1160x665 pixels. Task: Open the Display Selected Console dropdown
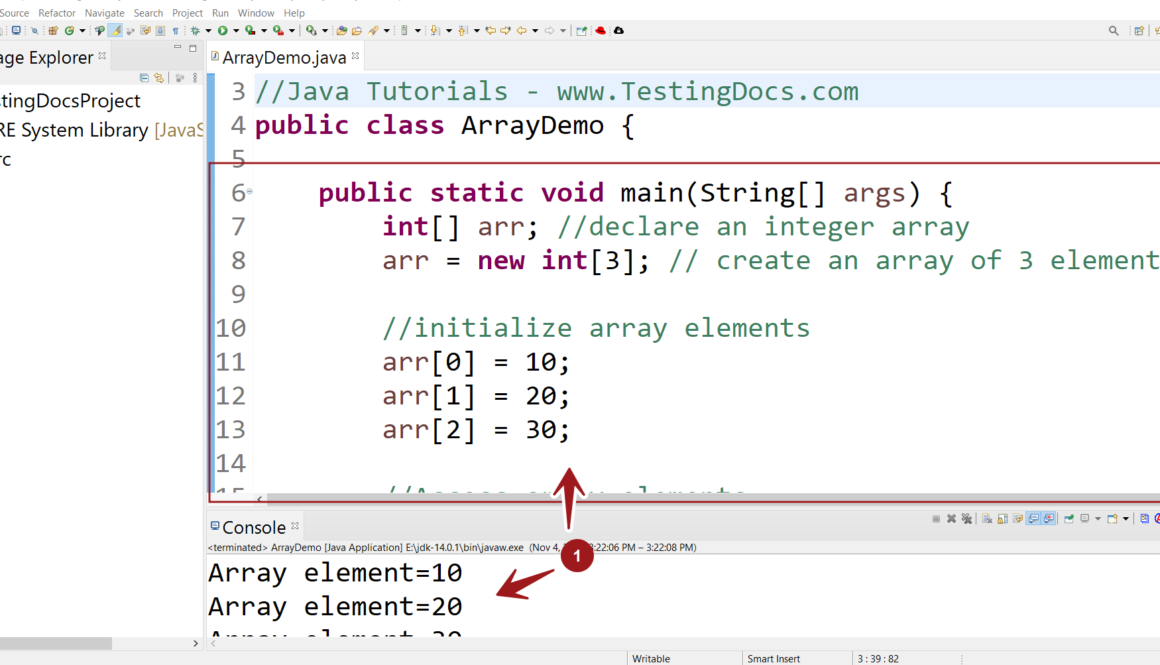(x=1097, y=519)
